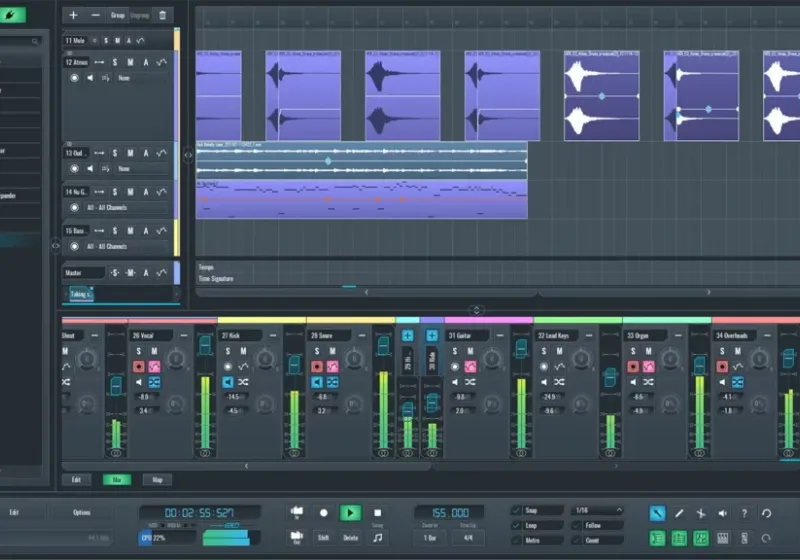Click the trash delete icon
Image resolution: width=800 pixels, height=560 pixels.
pos(163,15)
